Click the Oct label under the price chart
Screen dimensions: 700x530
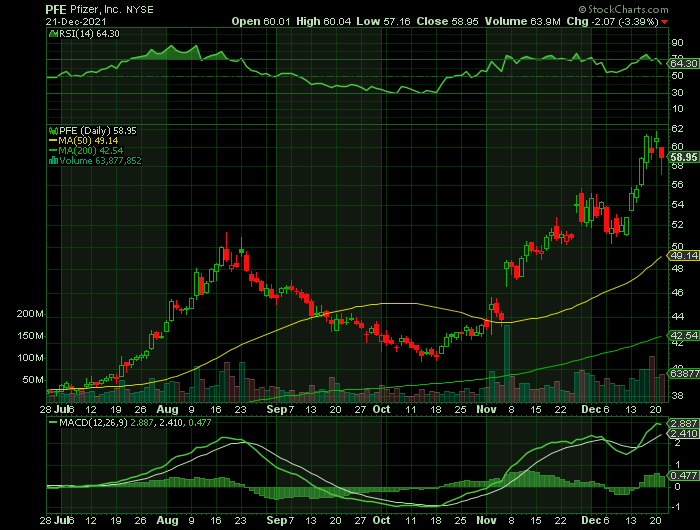381,409
